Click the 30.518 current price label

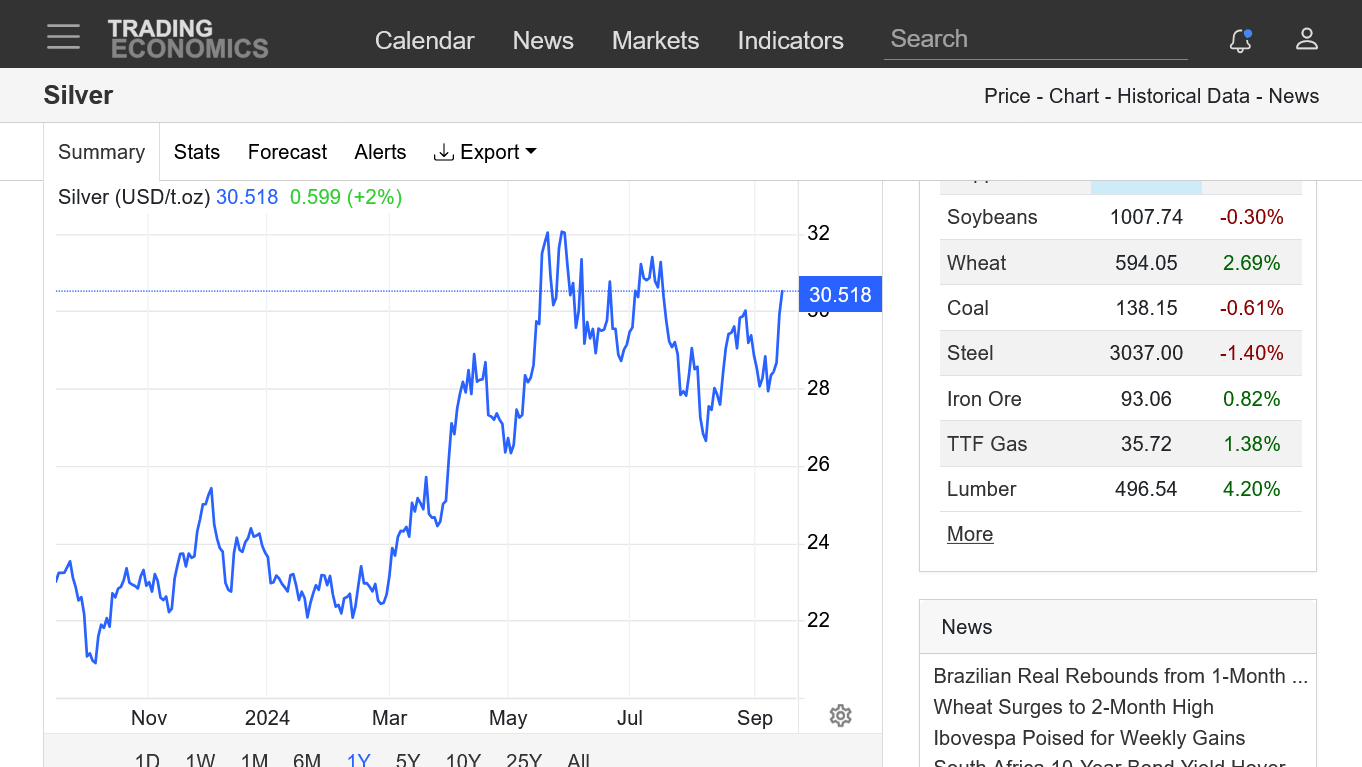point(839,295)
